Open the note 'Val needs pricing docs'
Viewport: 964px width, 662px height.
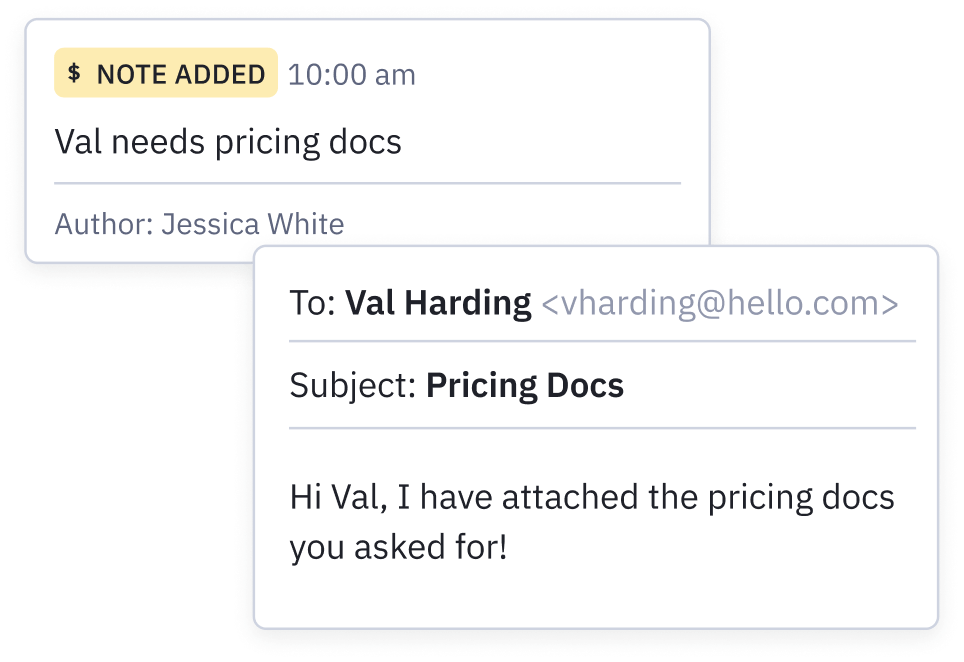pyautogui.click(x=228, y=142)
